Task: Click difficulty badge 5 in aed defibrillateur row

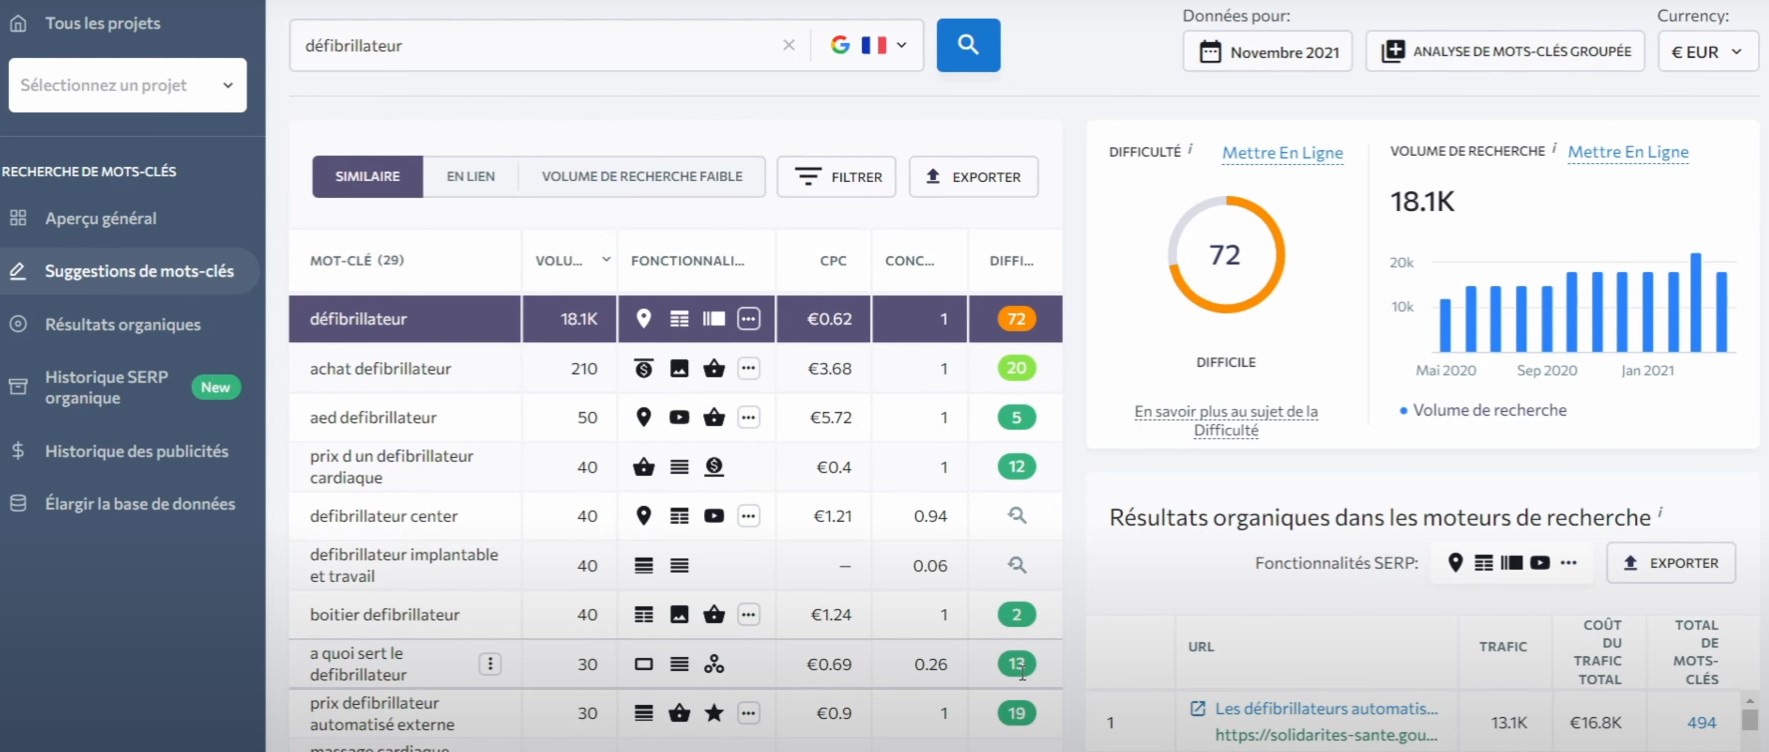Action: tap(1016, 417)
